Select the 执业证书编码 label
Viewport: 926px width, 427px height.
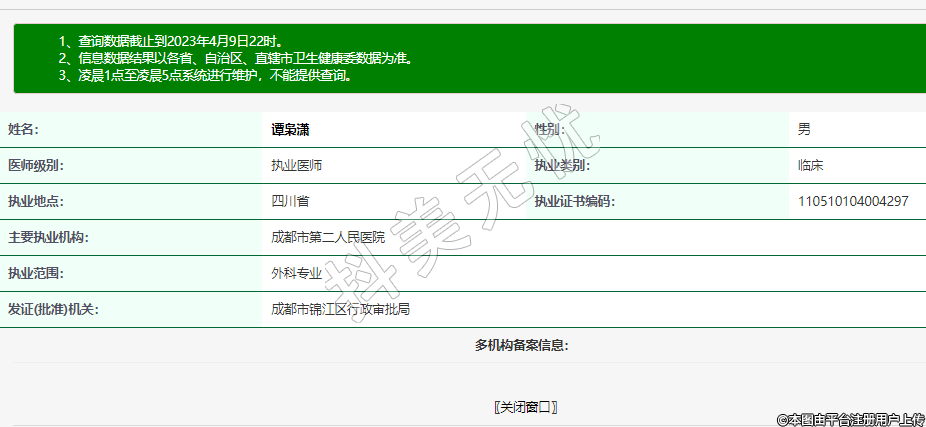coord(574,202)
